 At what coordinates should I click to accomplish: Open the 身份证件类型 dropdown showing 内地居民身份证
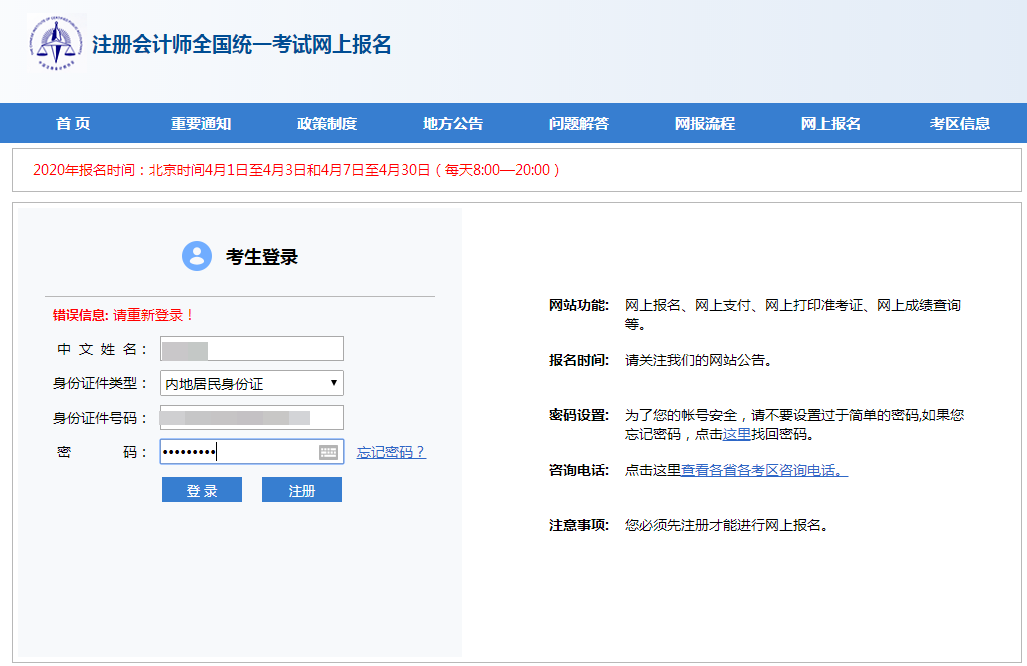click(x=251, y=382)
